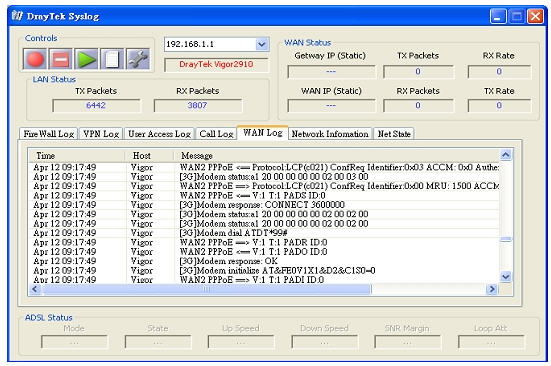Open the User Access Log tab
The width and height of the screenshot is (551, 366).
pos(159,134)
